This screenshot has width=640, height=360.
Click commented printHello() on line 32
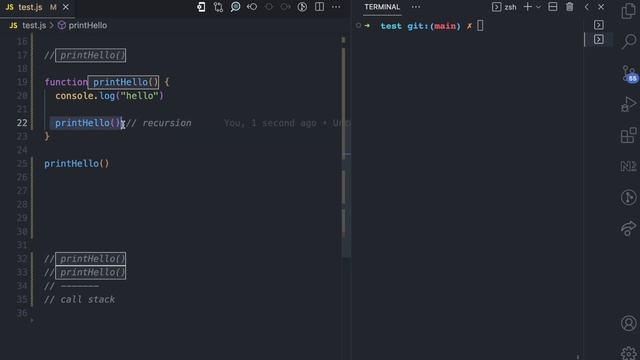point(91,259)
